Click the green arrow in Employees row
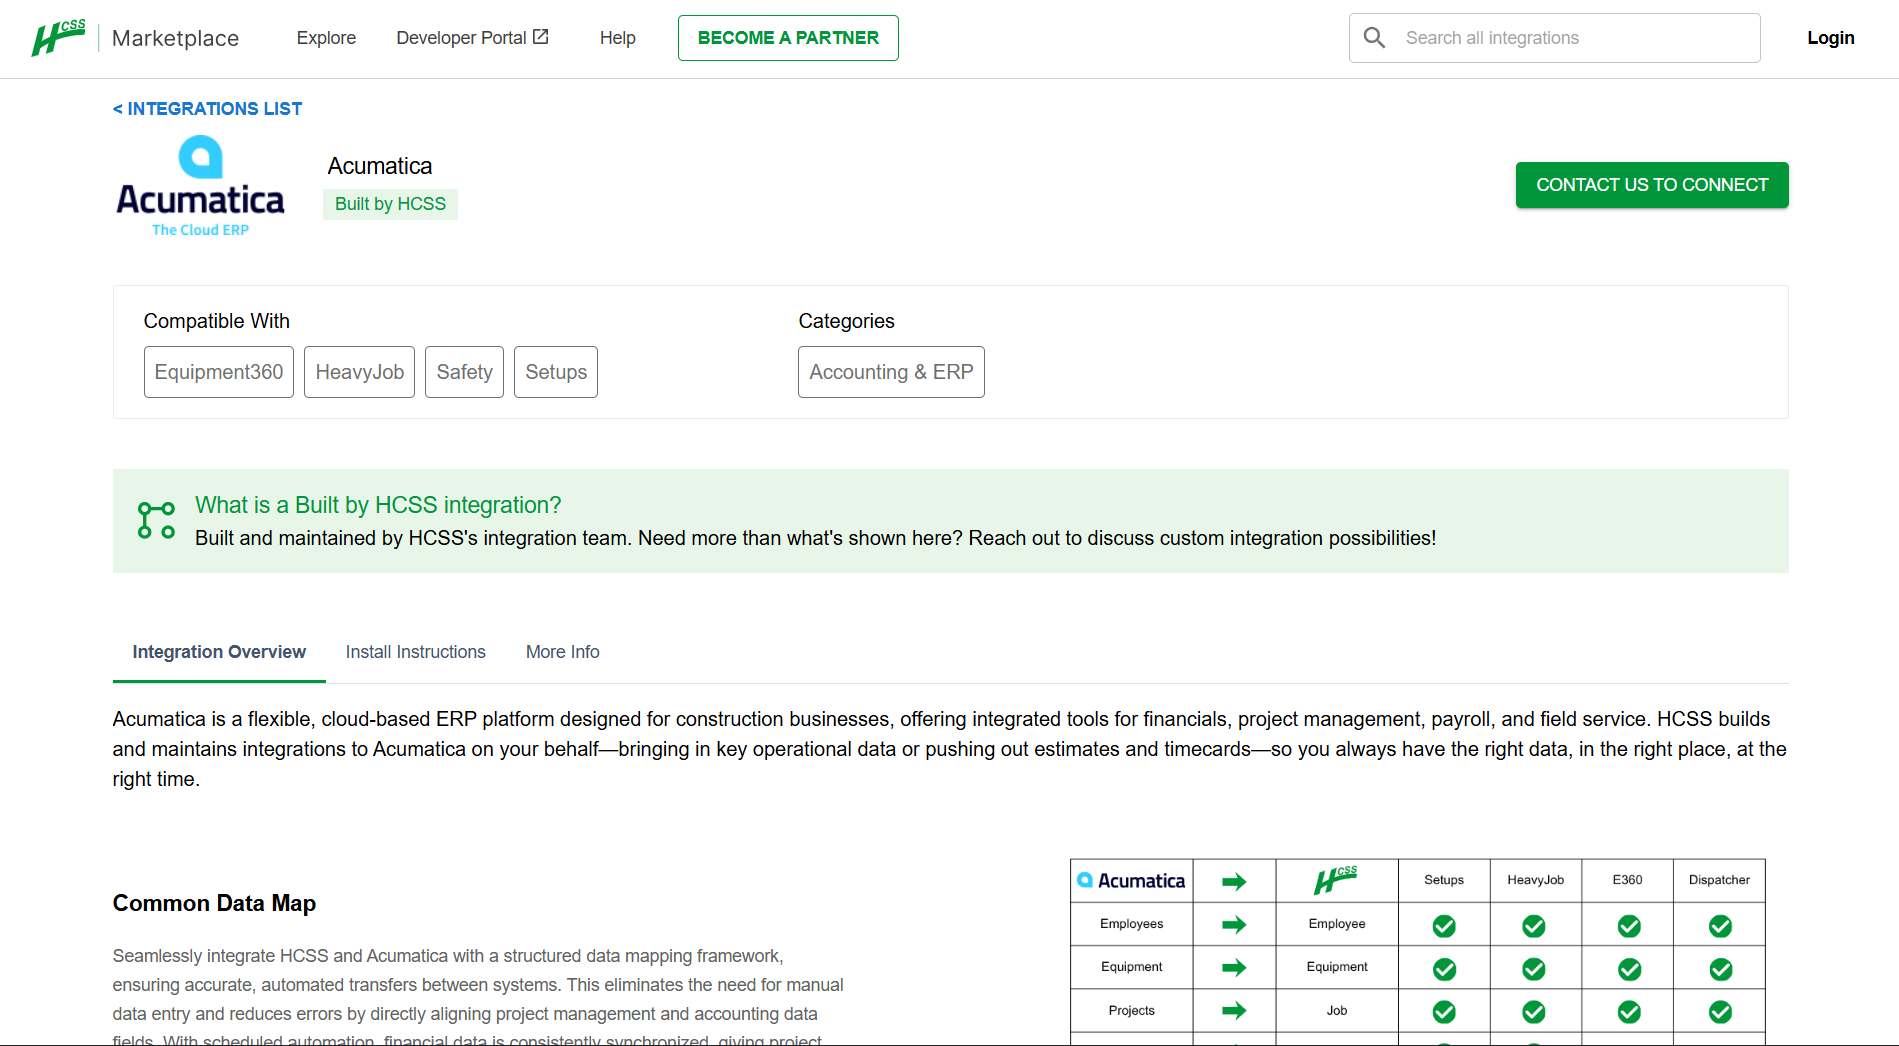This screenshot has height=1046, width=1899. point(1234,925)
